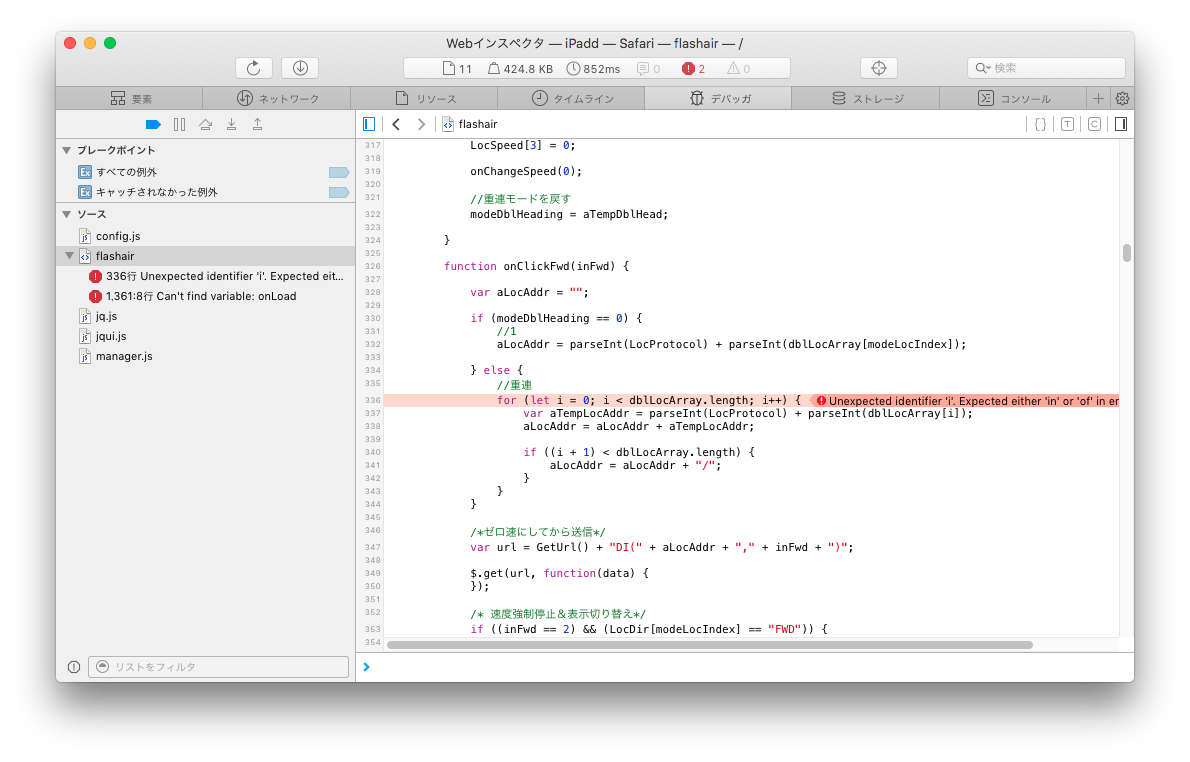Toggle the type information T icon
Screen dimensions: 1190x762
(1068, 124)
